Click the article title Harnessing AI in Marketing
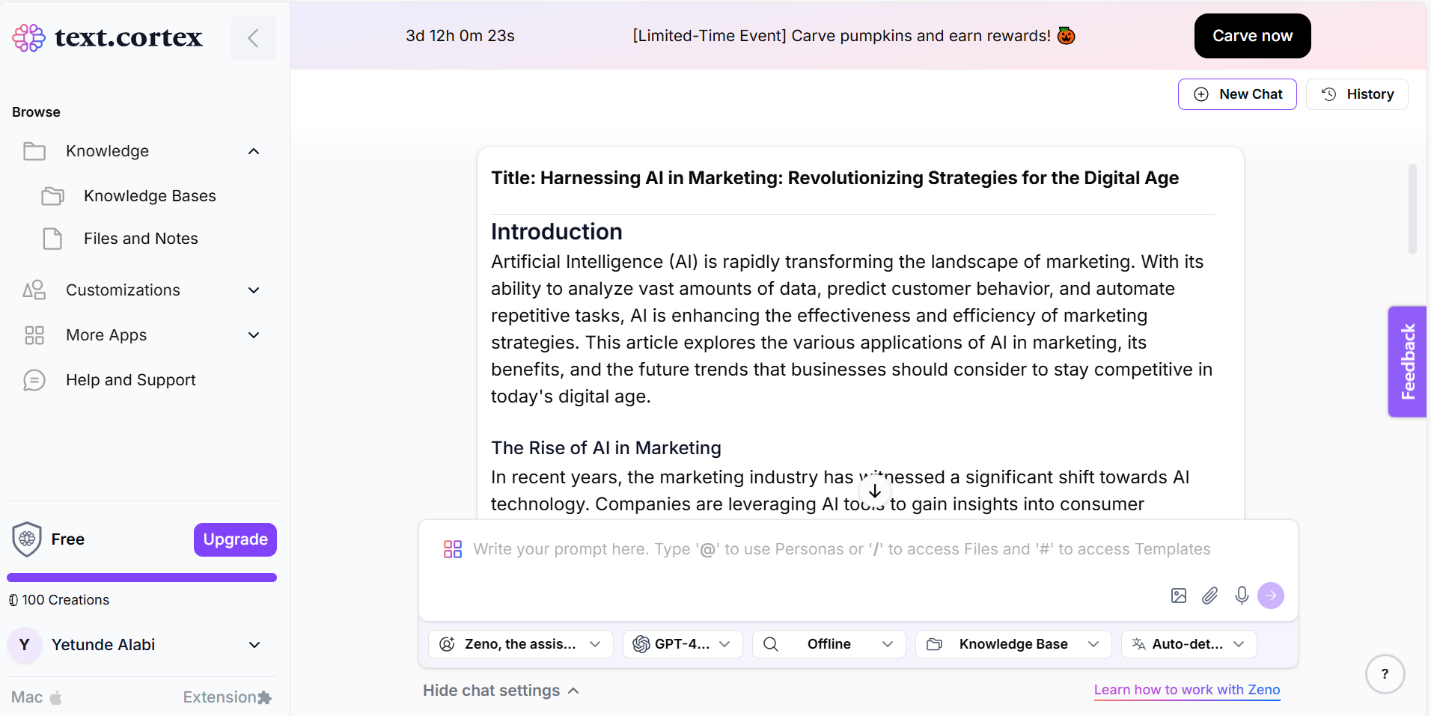 pos(835,178)
